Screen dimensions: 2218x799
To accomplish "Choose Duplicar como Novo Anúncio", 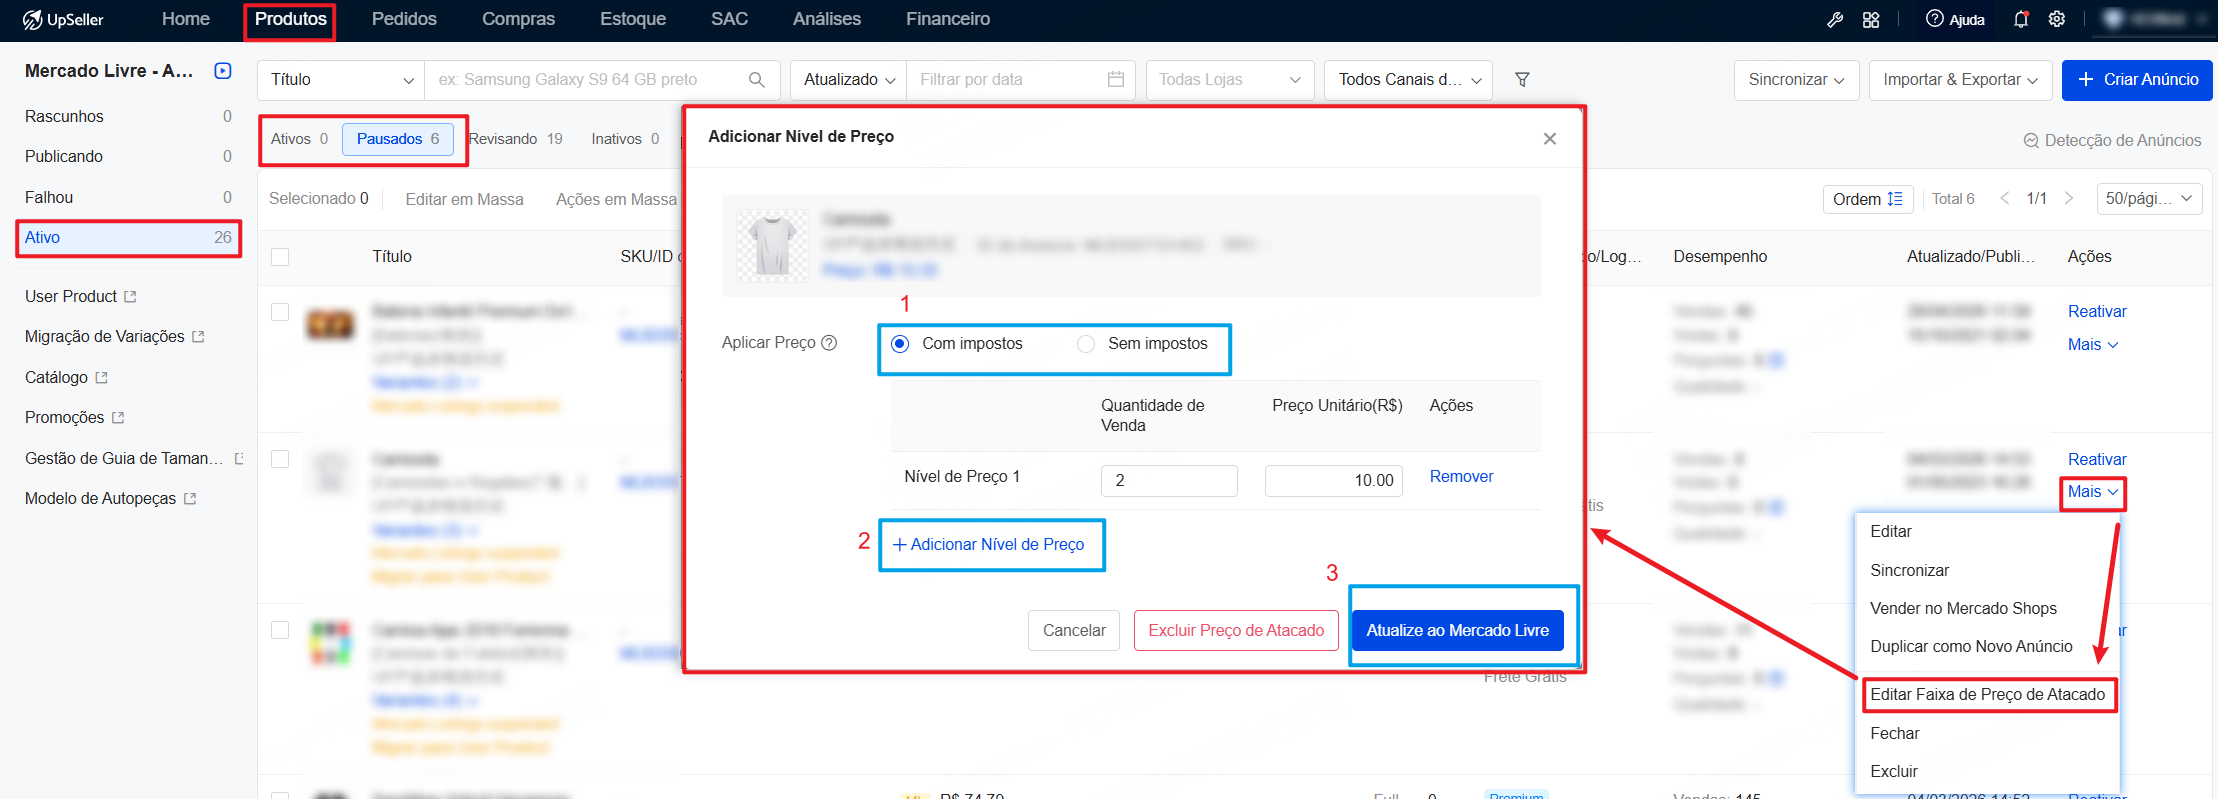I will click(x=1972, y=647).
